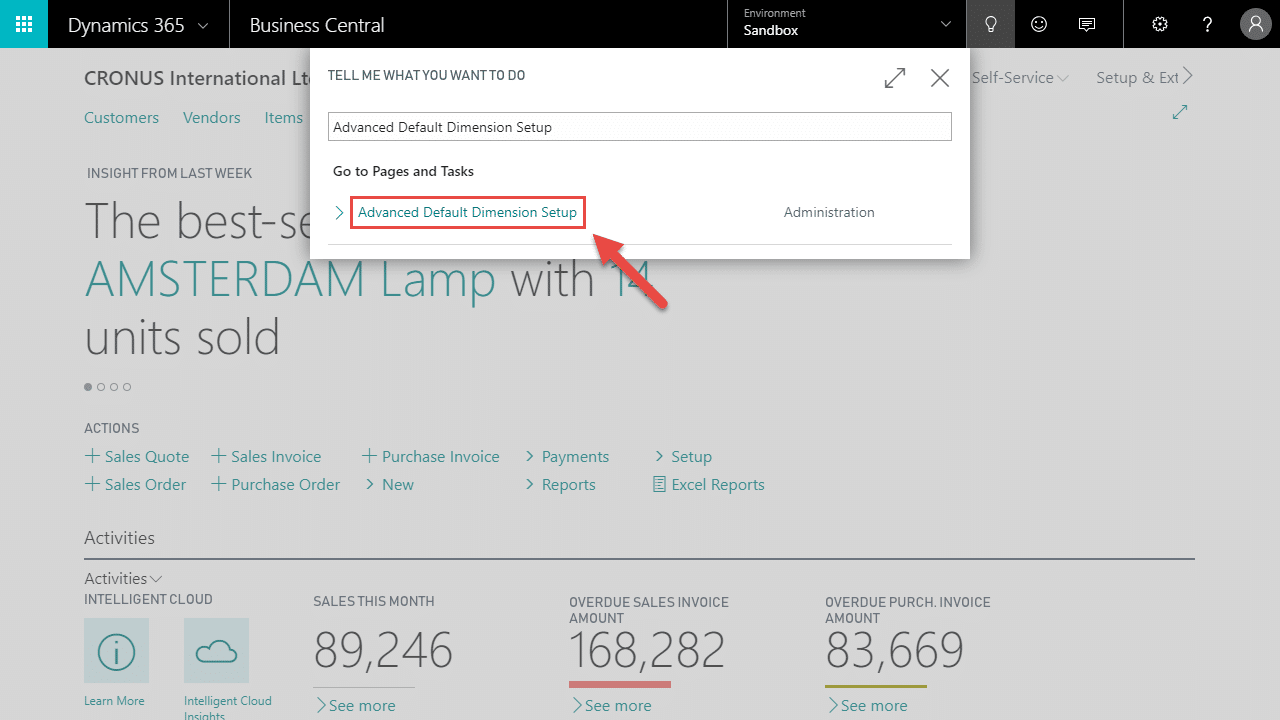Open the Microsoft 365 app launcher grid

(23, 23)
